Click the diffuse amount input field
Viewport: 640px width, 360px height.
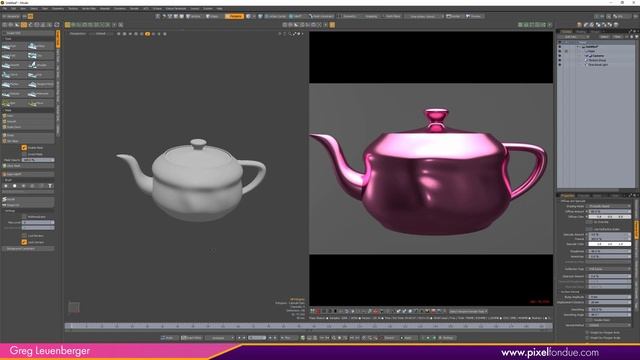pyautogui.click(x=609, y=211)
